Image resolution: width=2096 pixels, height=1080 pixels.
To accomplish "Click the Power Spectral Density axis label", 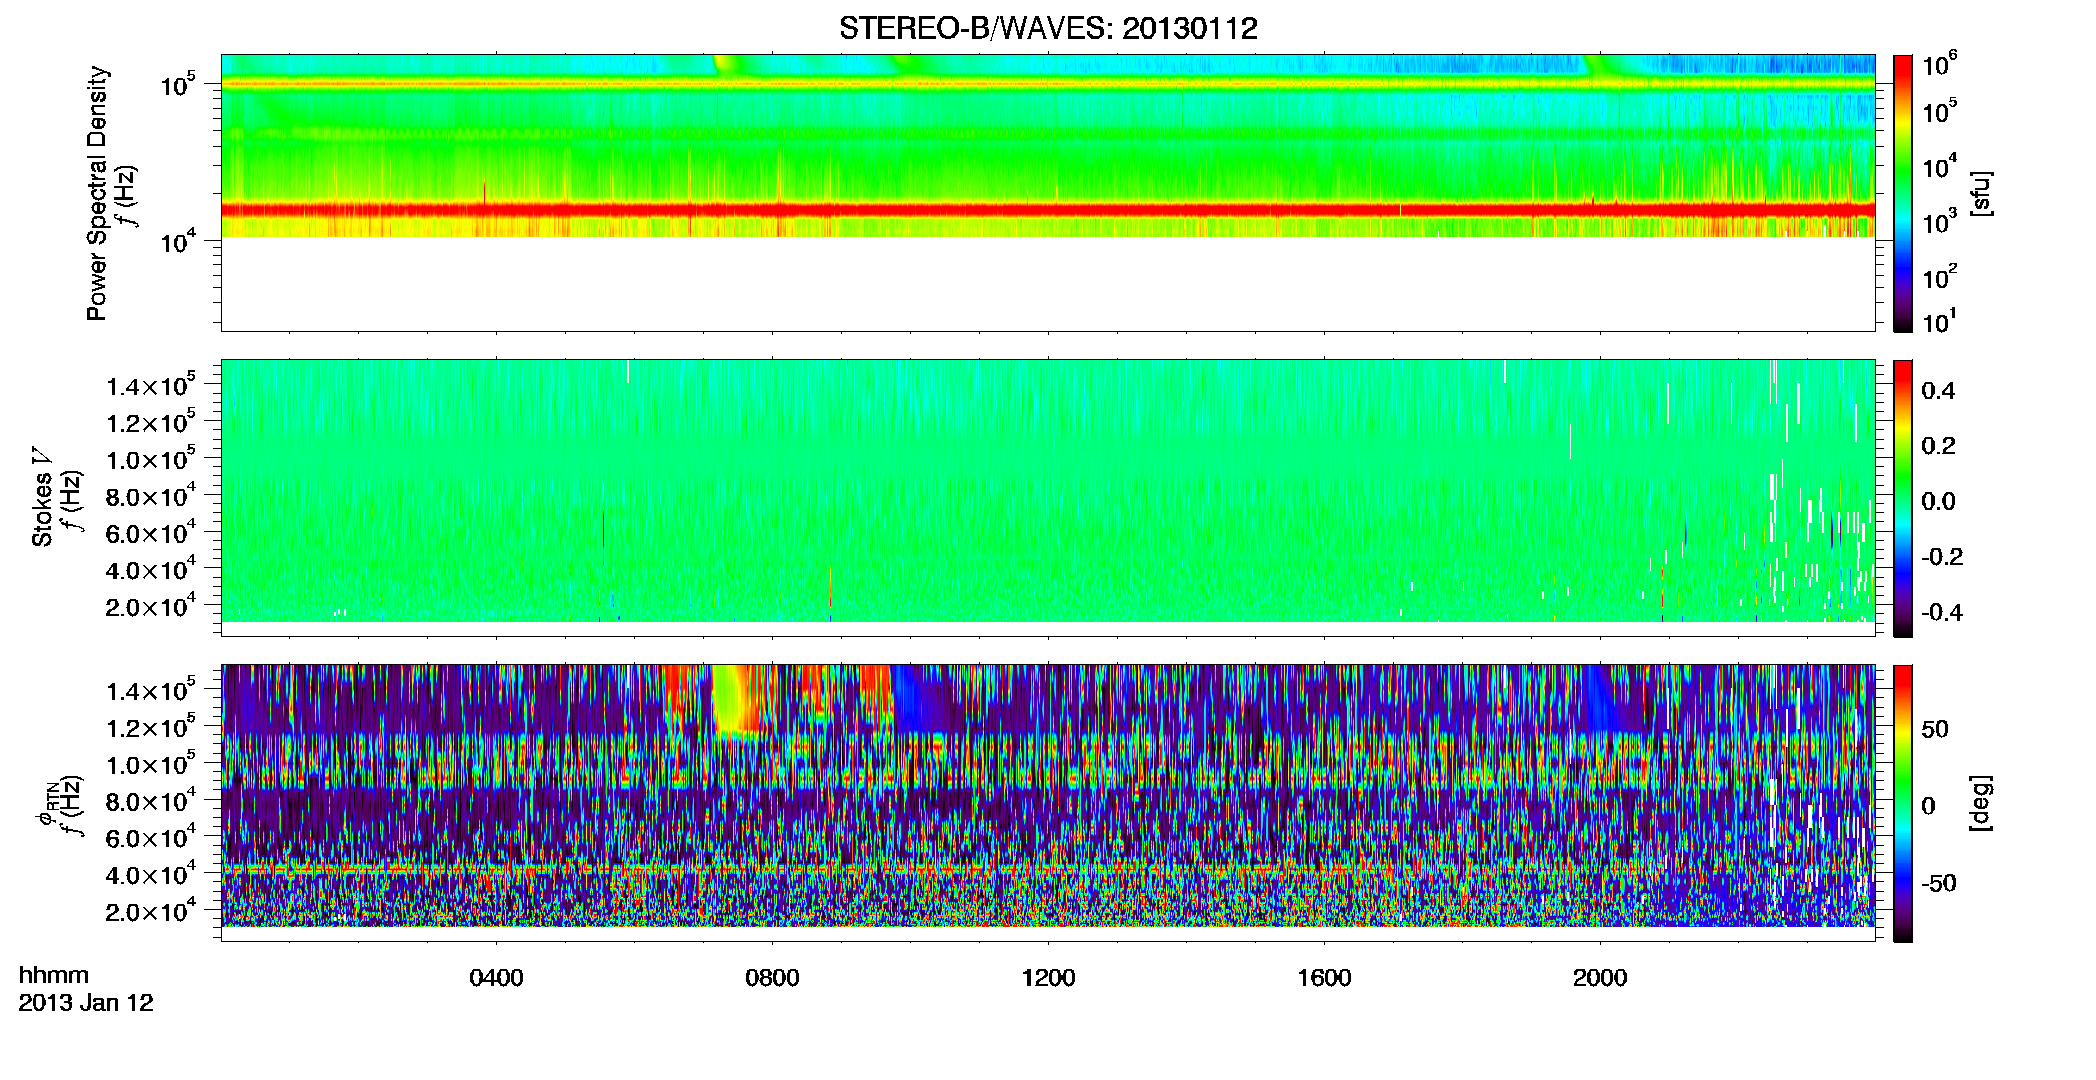I will (x=97, y=193).
